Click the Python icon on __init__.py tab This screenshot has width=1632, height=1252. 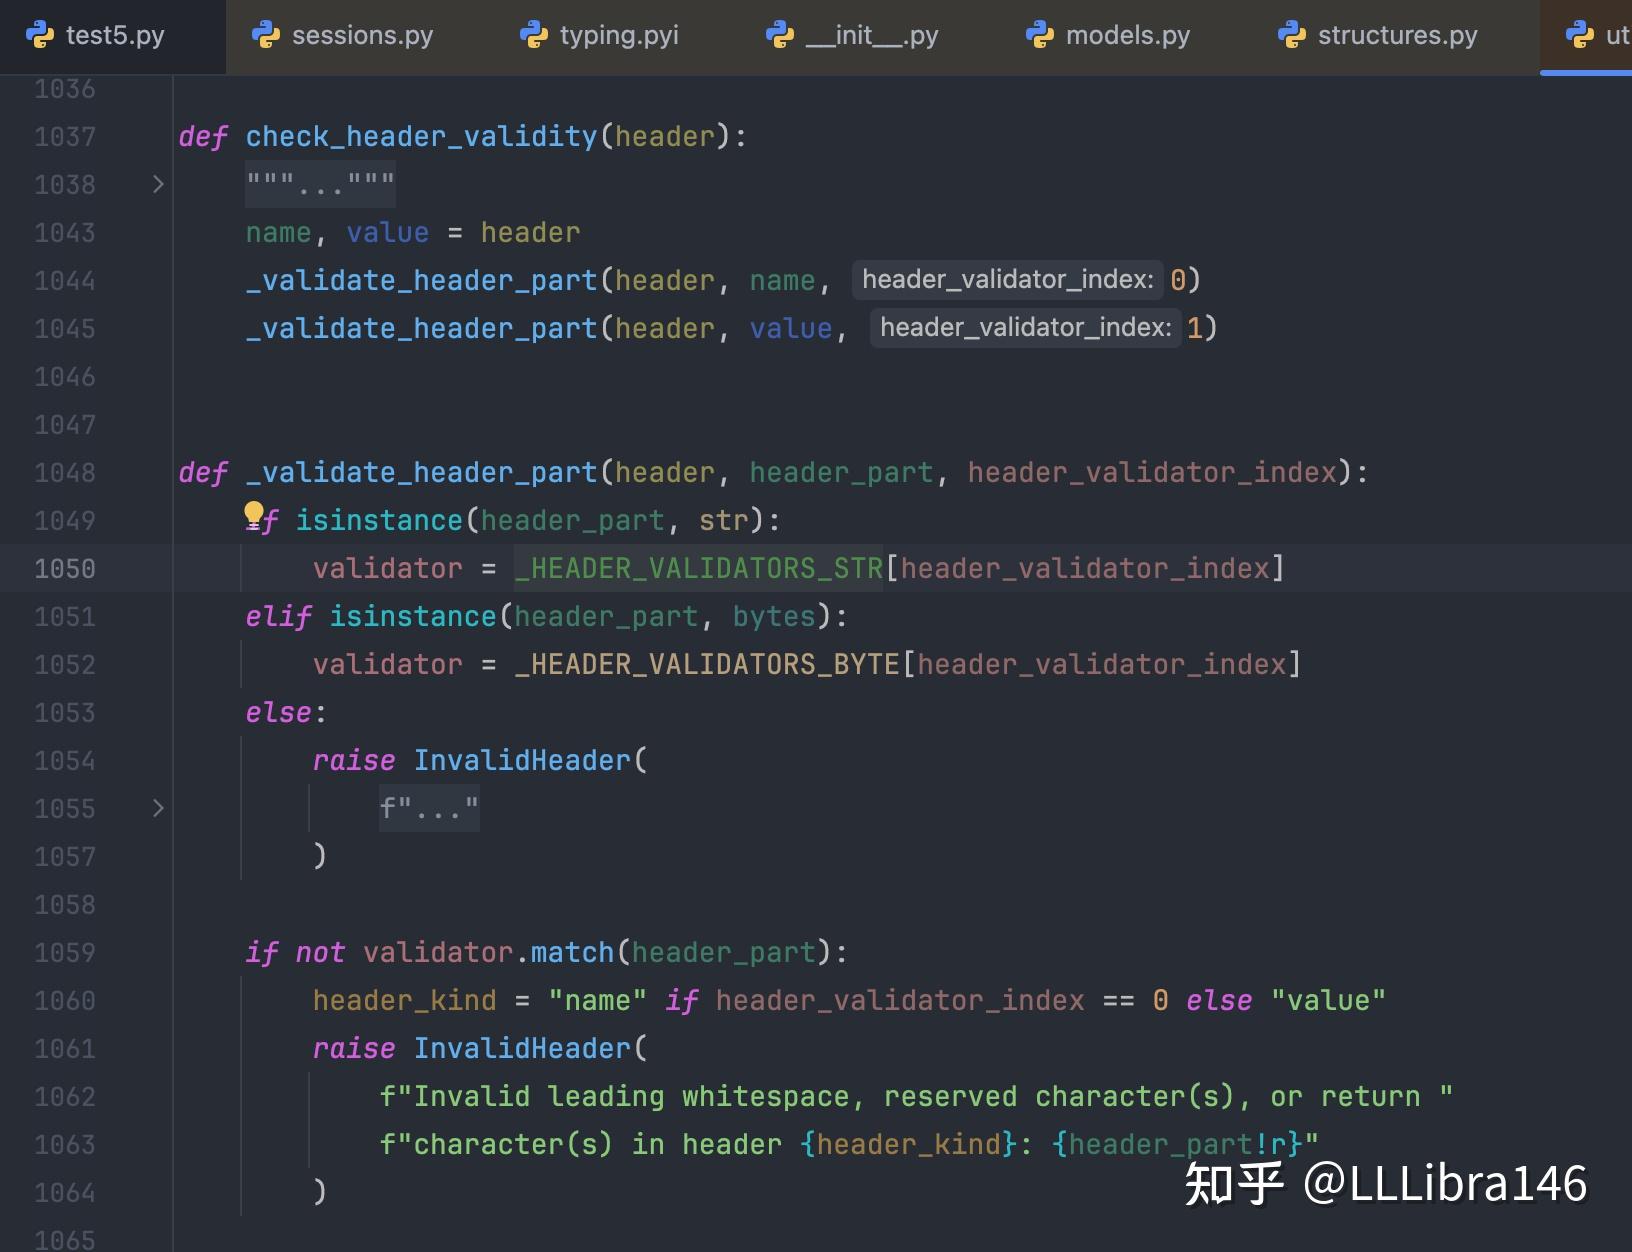(779, 34)
